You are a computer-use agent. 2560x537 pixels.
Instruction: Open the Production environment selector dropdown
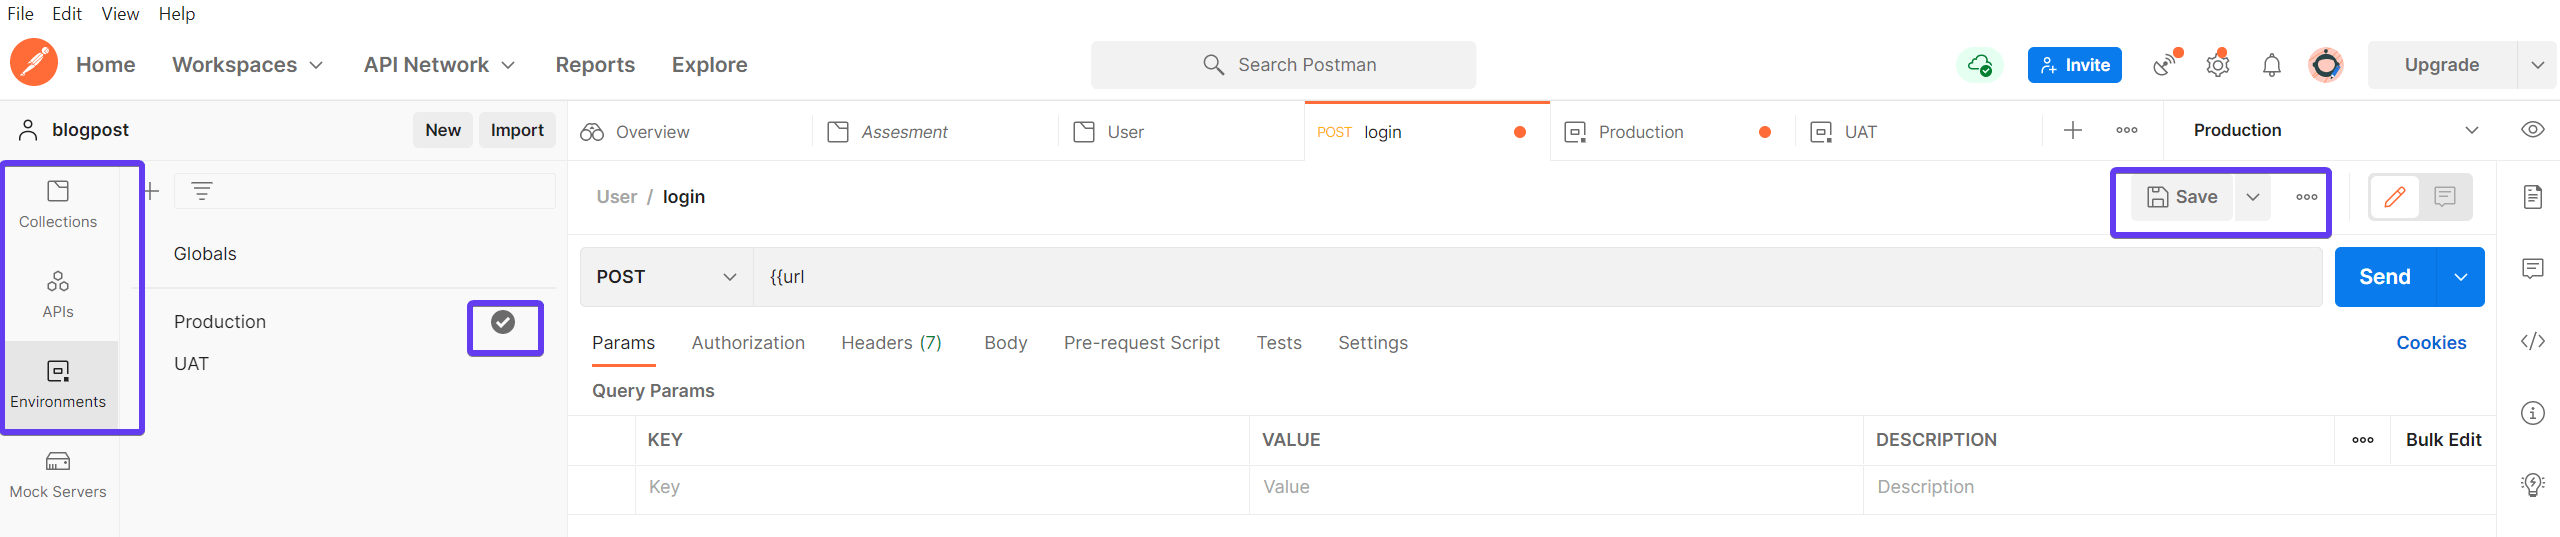pyautogui.click(x=2337, y=130)
